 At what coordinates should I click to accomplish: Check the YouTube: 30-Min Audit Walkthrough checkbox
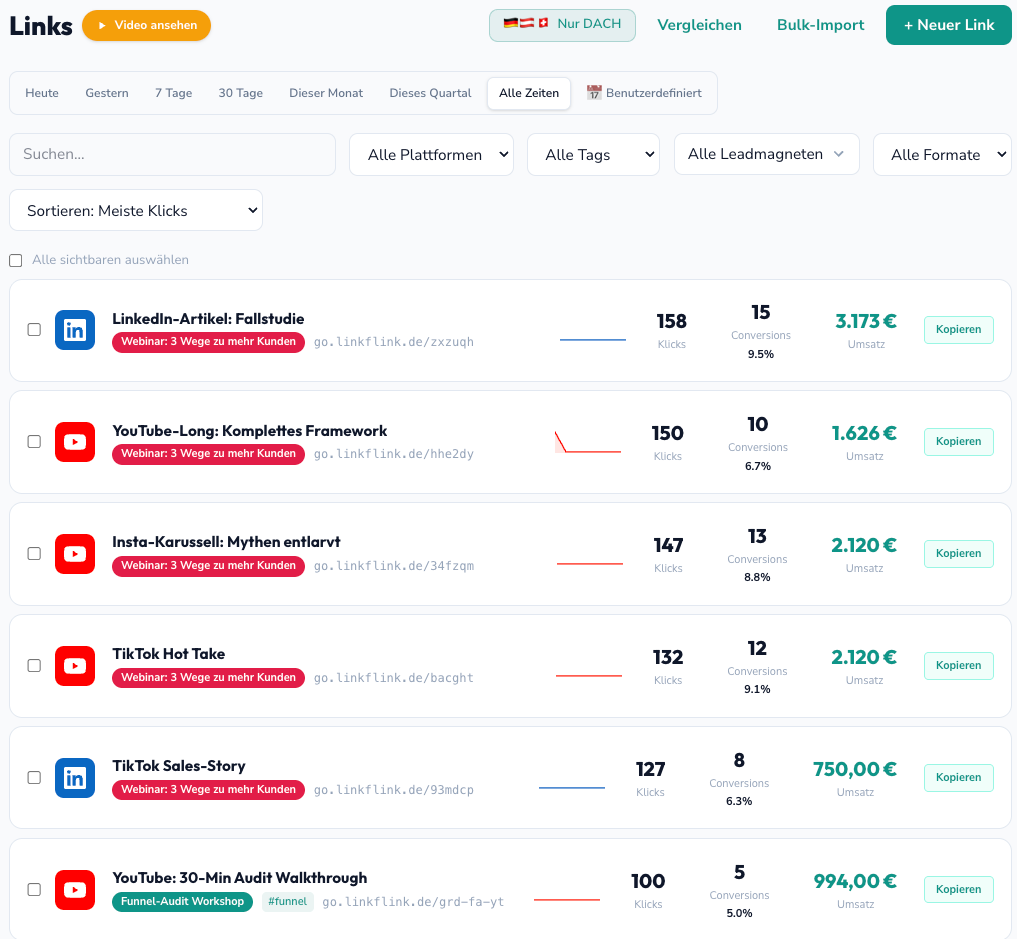34,890
